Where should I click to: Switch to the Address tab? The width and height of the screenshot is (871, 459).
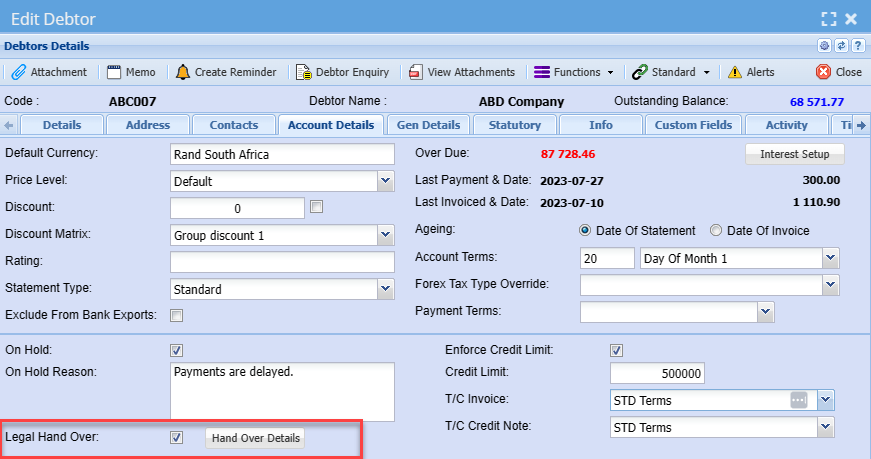[148, 125]
